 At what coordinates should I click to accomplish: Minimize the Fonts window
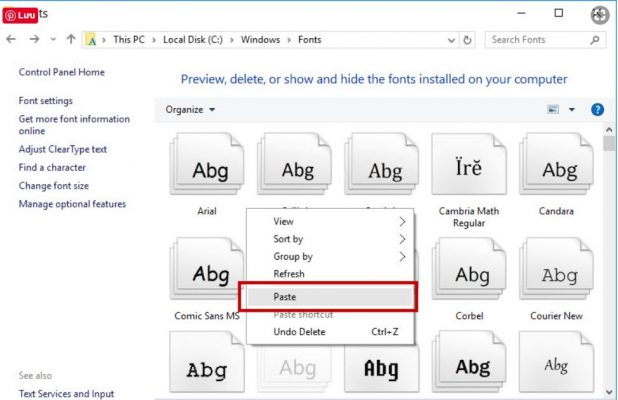click(x=521, y=13)
